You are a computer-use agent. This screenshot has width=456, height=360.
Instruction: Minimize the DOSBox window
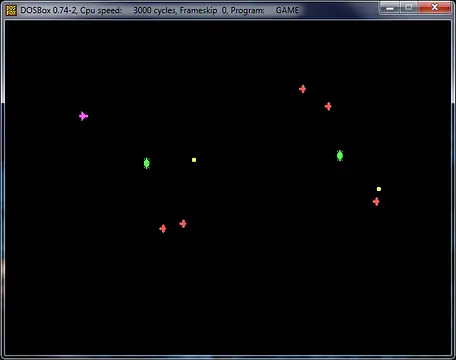[390, 7]
